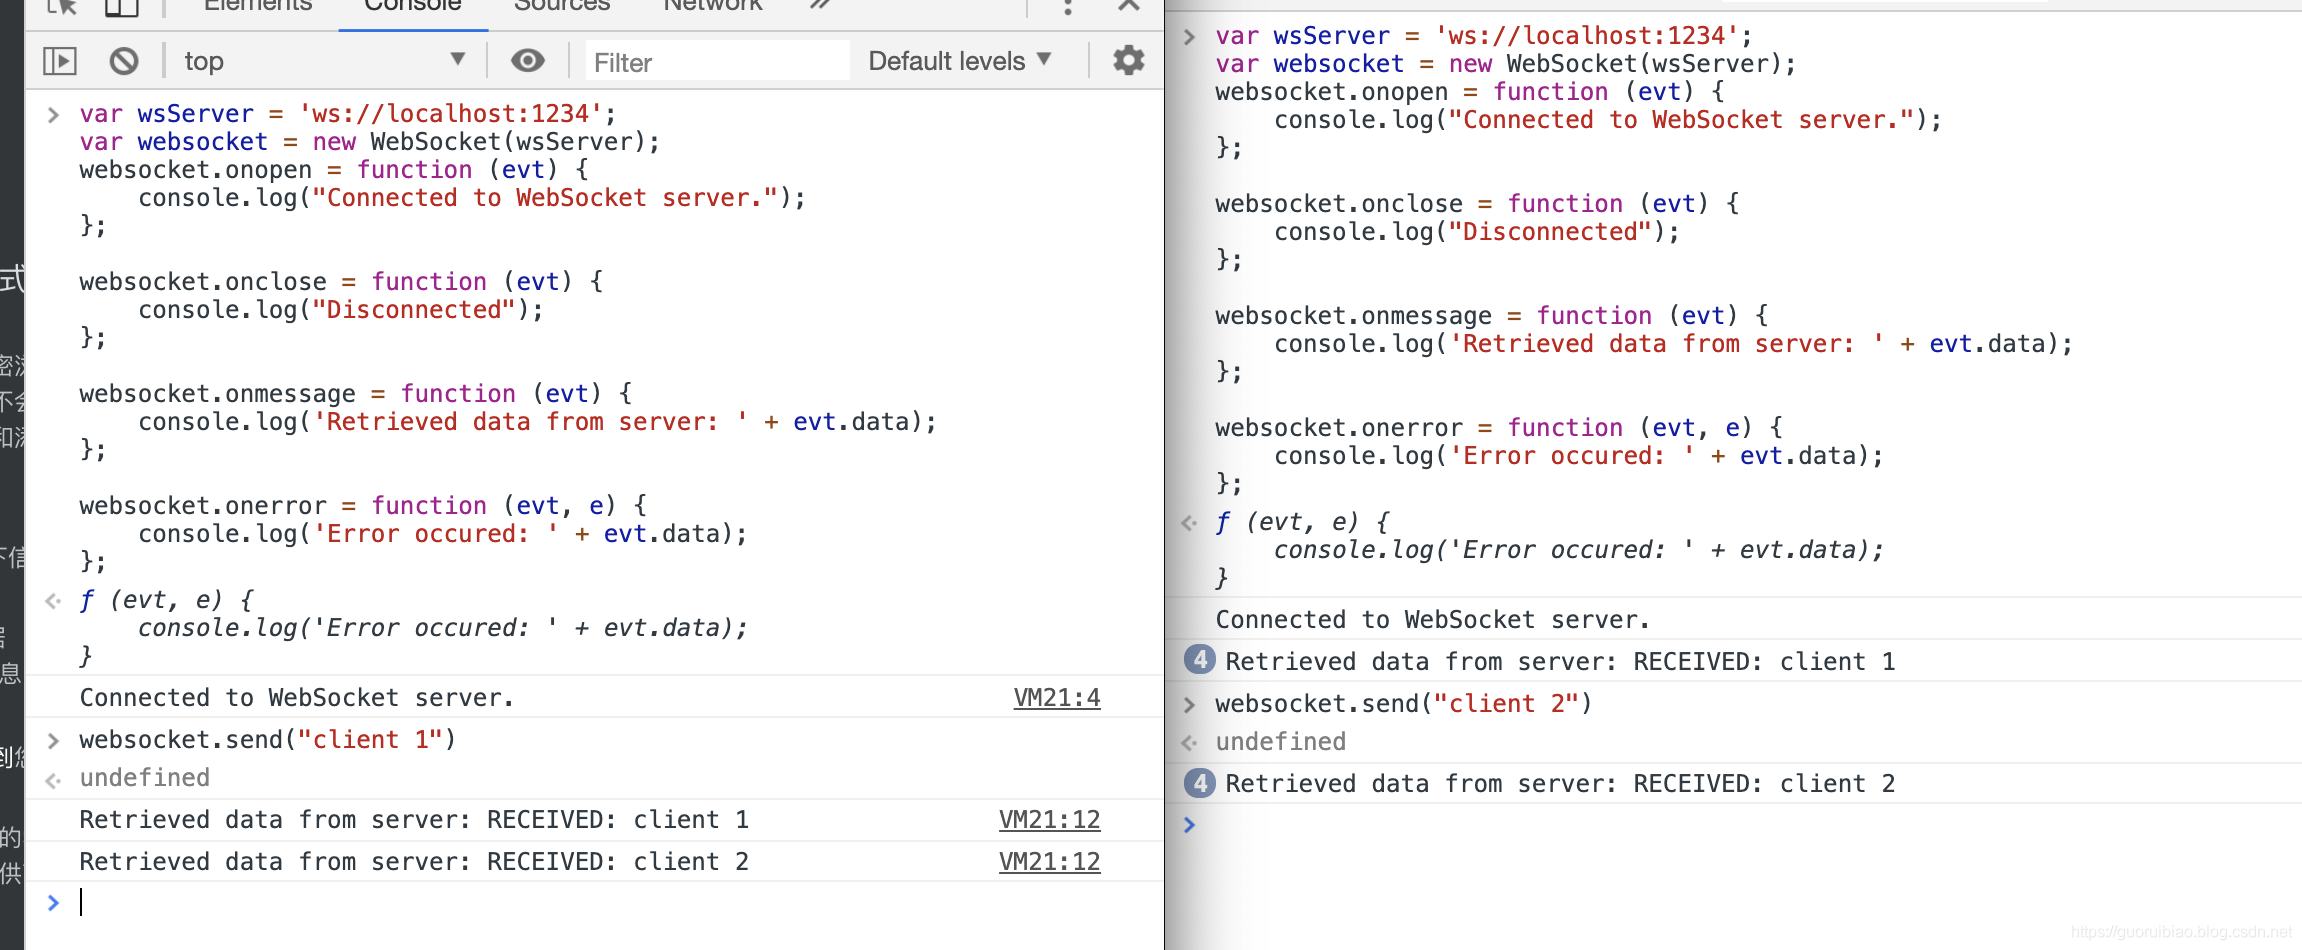Click 'ws://localhost:1234' string in left console
The width and height of the screenshot is (2302, 950).
451,113
